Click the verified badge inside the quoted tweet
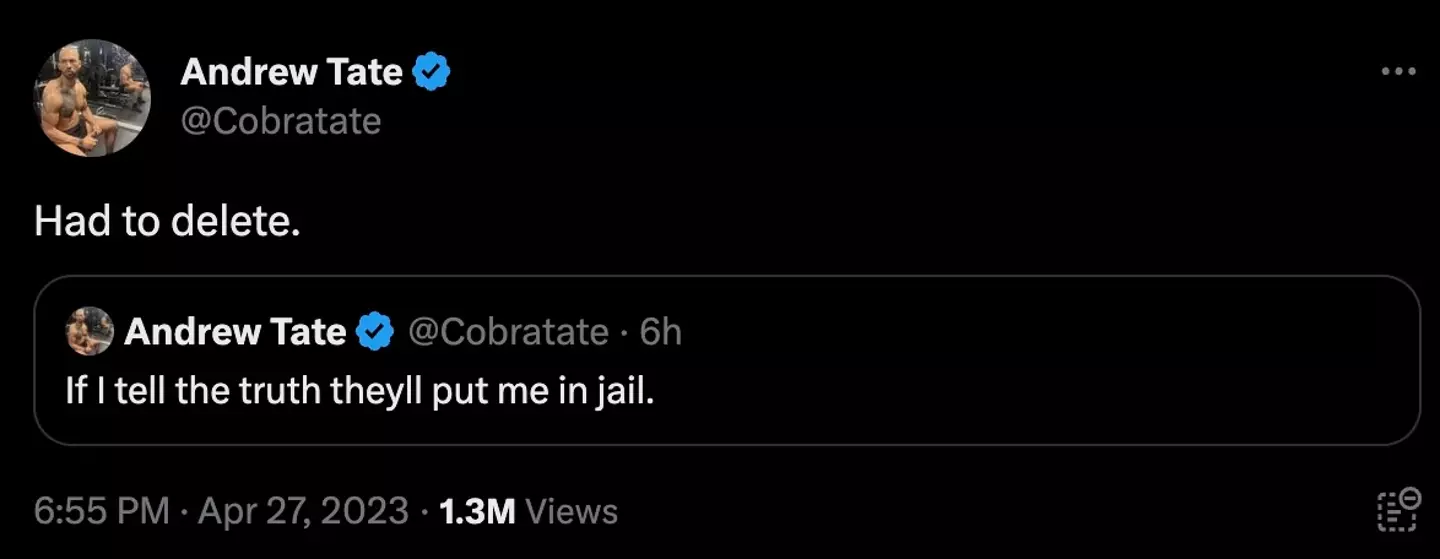The width and height of the screenshot is (1440, 559). [375, 332]
